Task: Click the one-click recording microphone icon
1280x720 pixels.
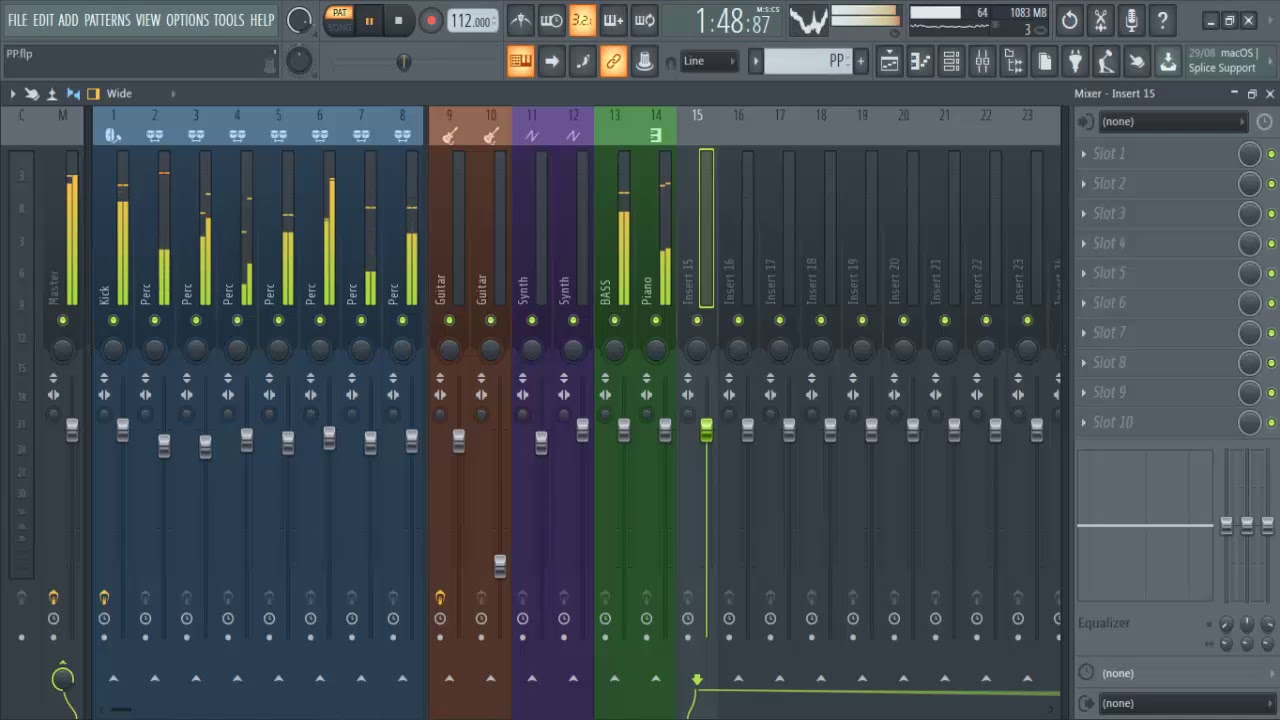Action: pos(1132,20)
